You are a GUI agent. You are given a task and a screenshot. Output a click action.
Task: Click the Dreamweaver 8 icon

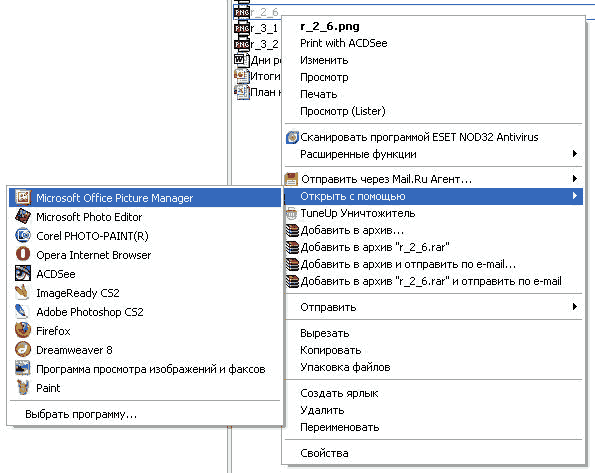pyautogui.click(x=23, y=349)
